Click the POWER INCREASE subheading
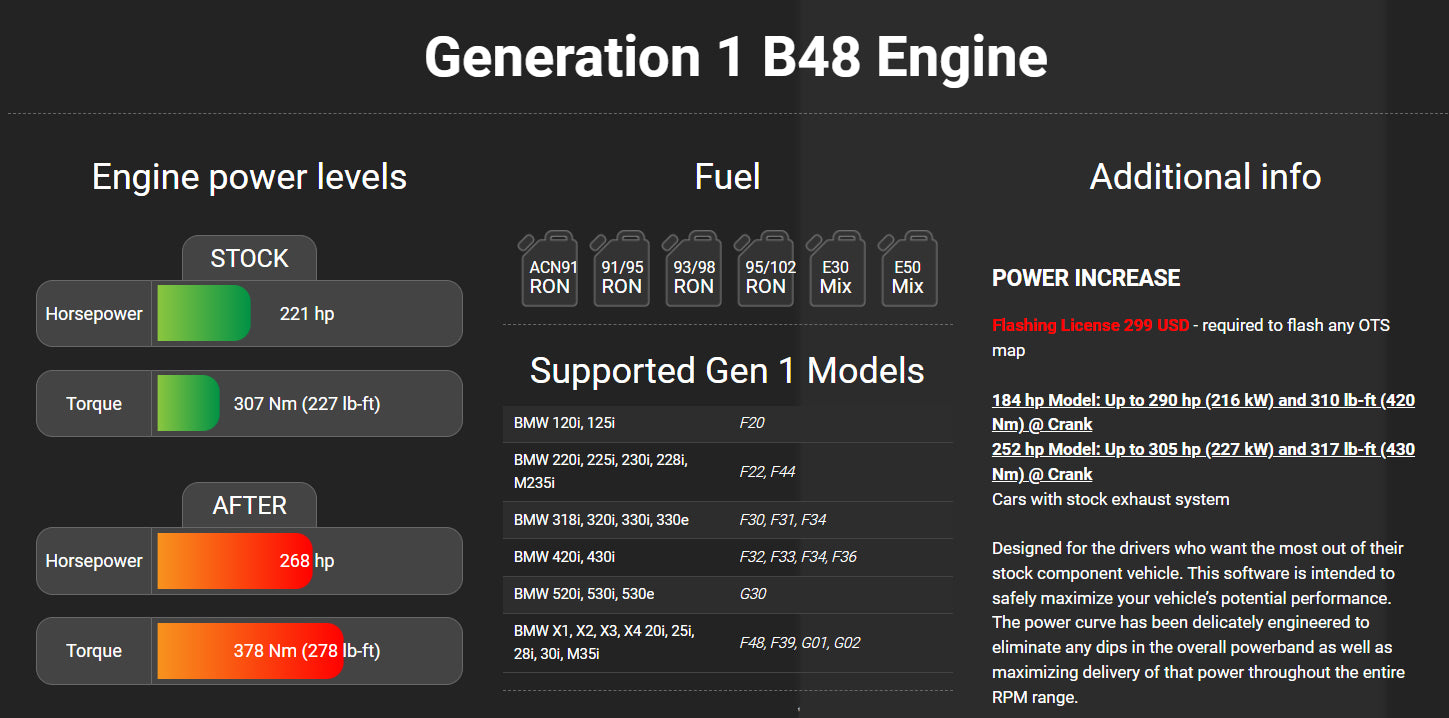 1086,278
